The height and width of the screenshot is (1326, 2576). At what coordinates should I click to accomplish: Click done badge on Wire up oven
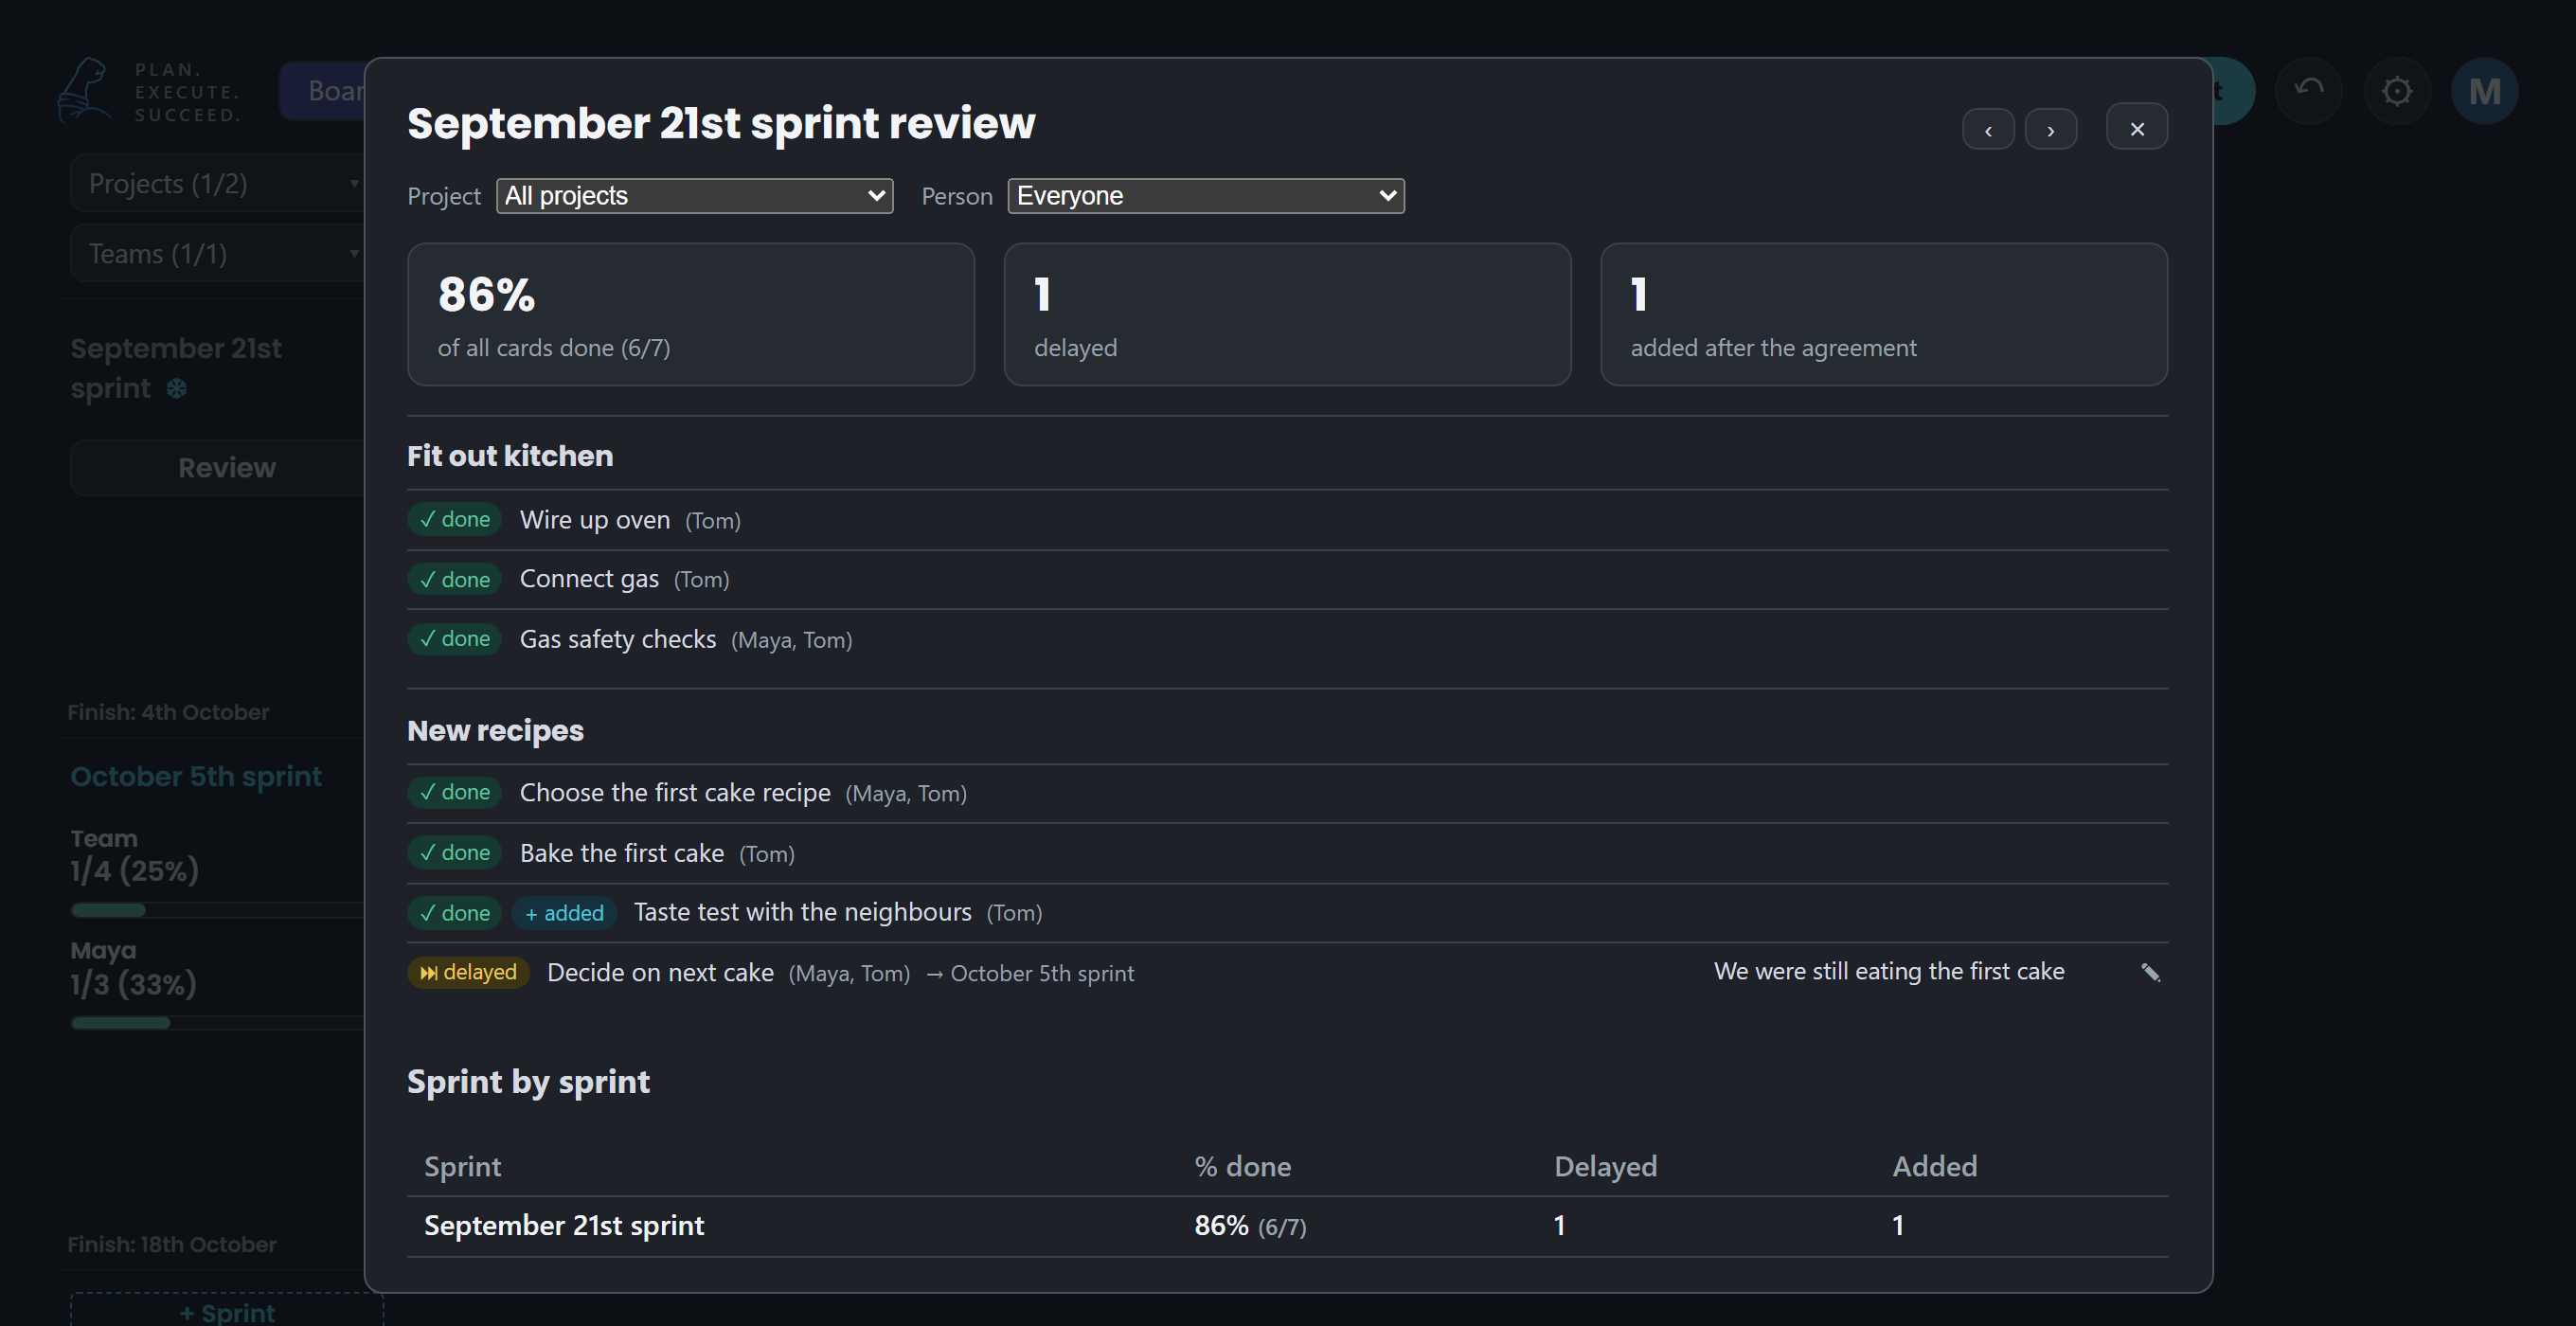point(454,519)
